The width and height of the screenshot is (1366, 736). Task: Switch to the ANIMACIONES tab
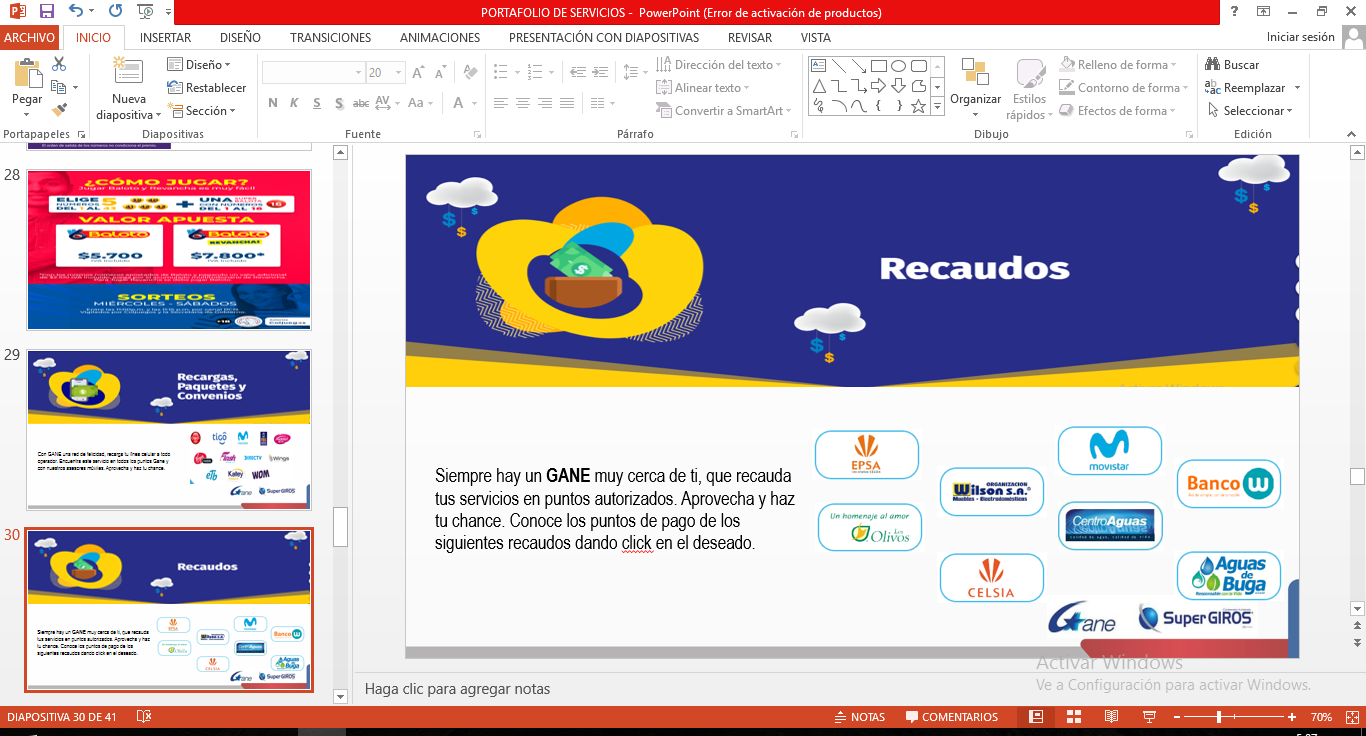pos(440,38)
